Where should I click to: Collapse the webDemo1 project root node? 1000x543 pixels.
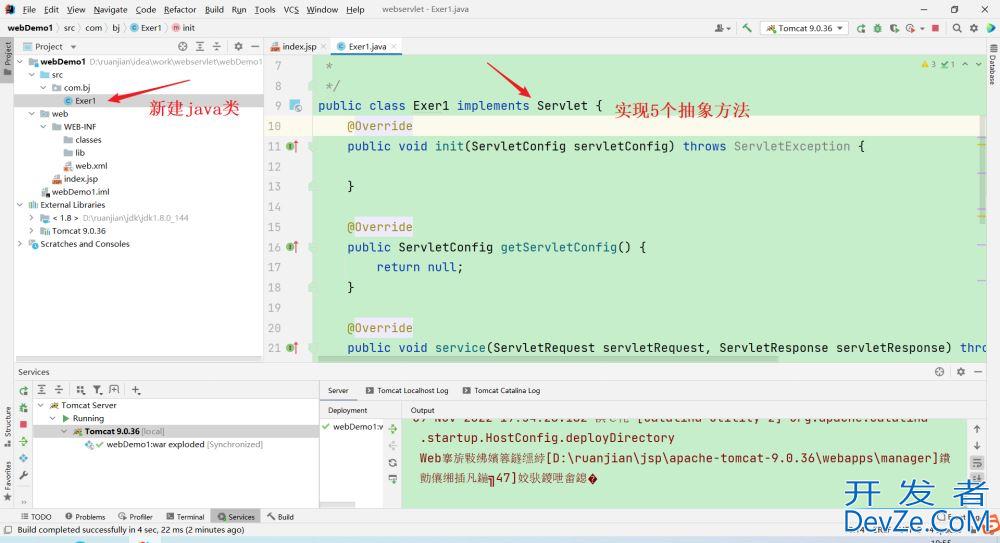coord(20,62)
